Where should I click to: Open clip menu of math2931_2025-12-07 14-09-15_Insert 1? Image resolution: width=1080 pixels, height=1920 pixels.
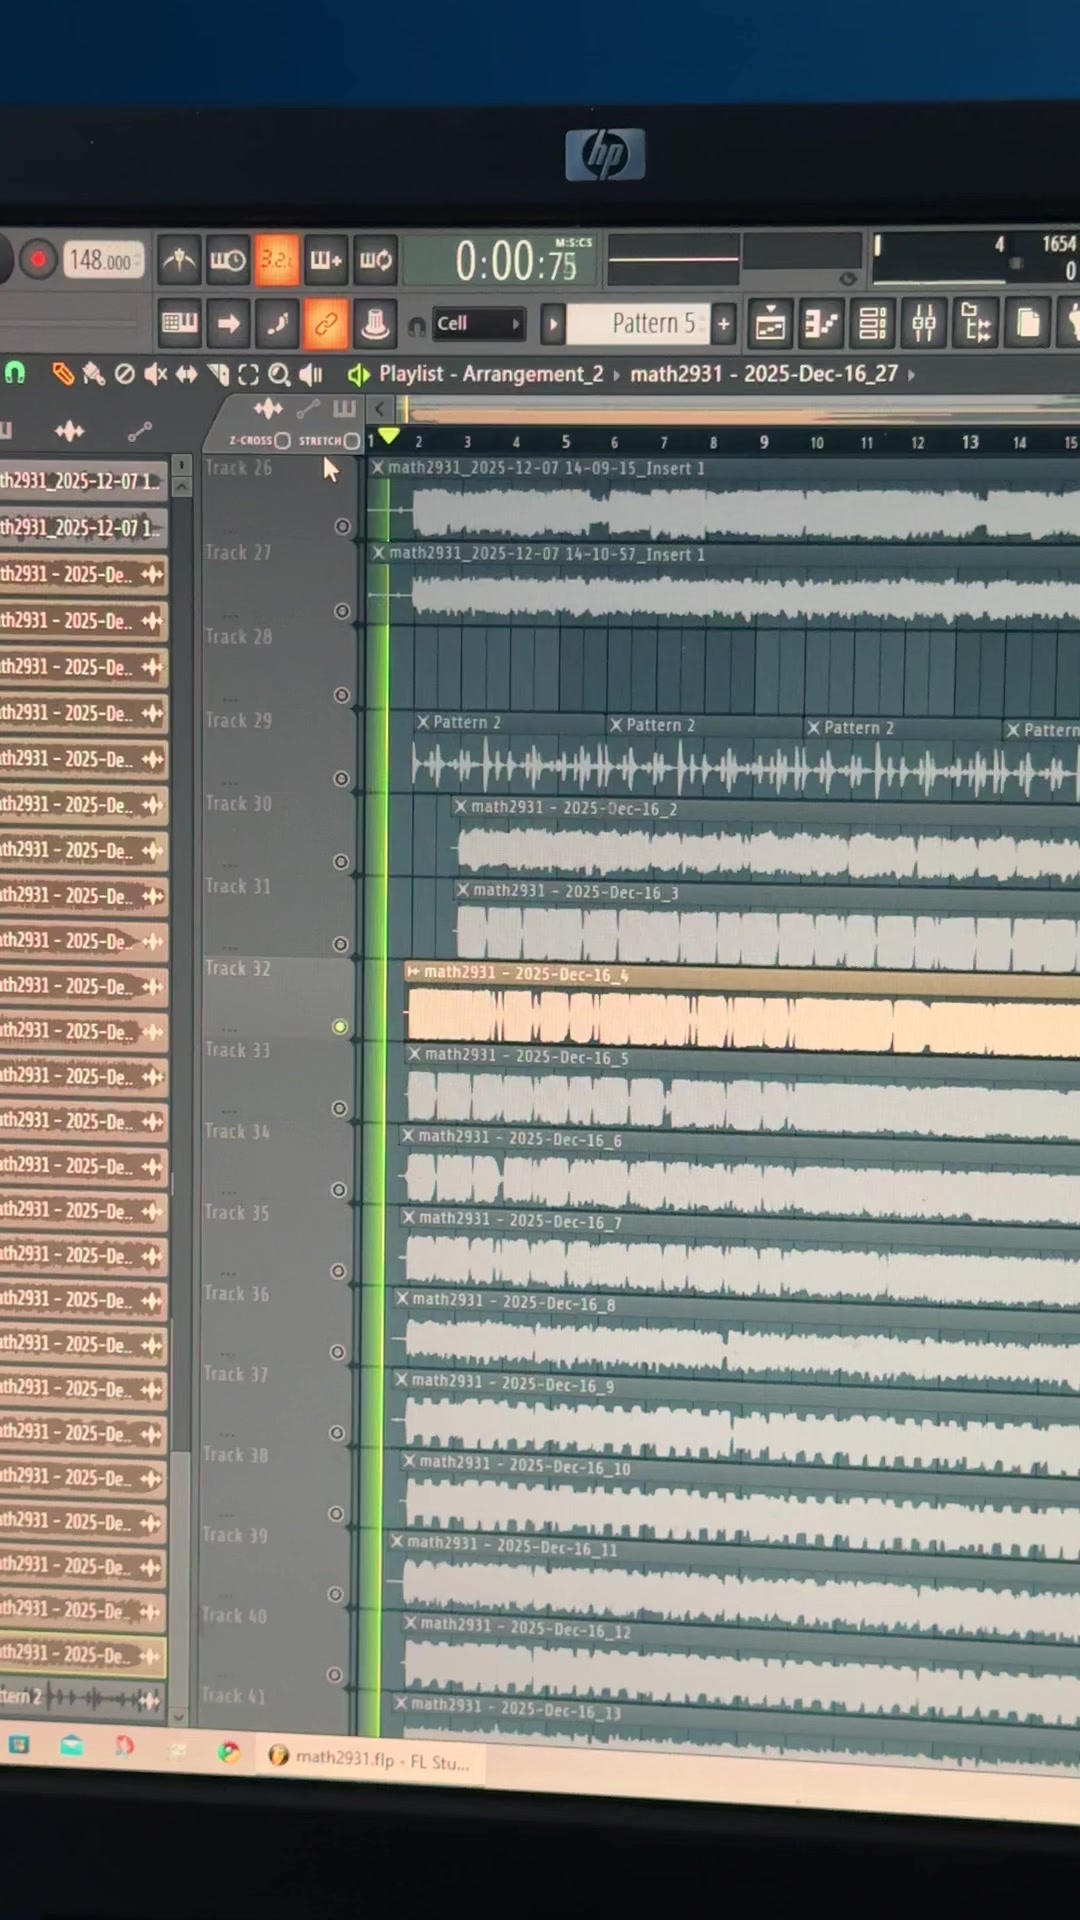pyautogui.click(x=378, y=467)
